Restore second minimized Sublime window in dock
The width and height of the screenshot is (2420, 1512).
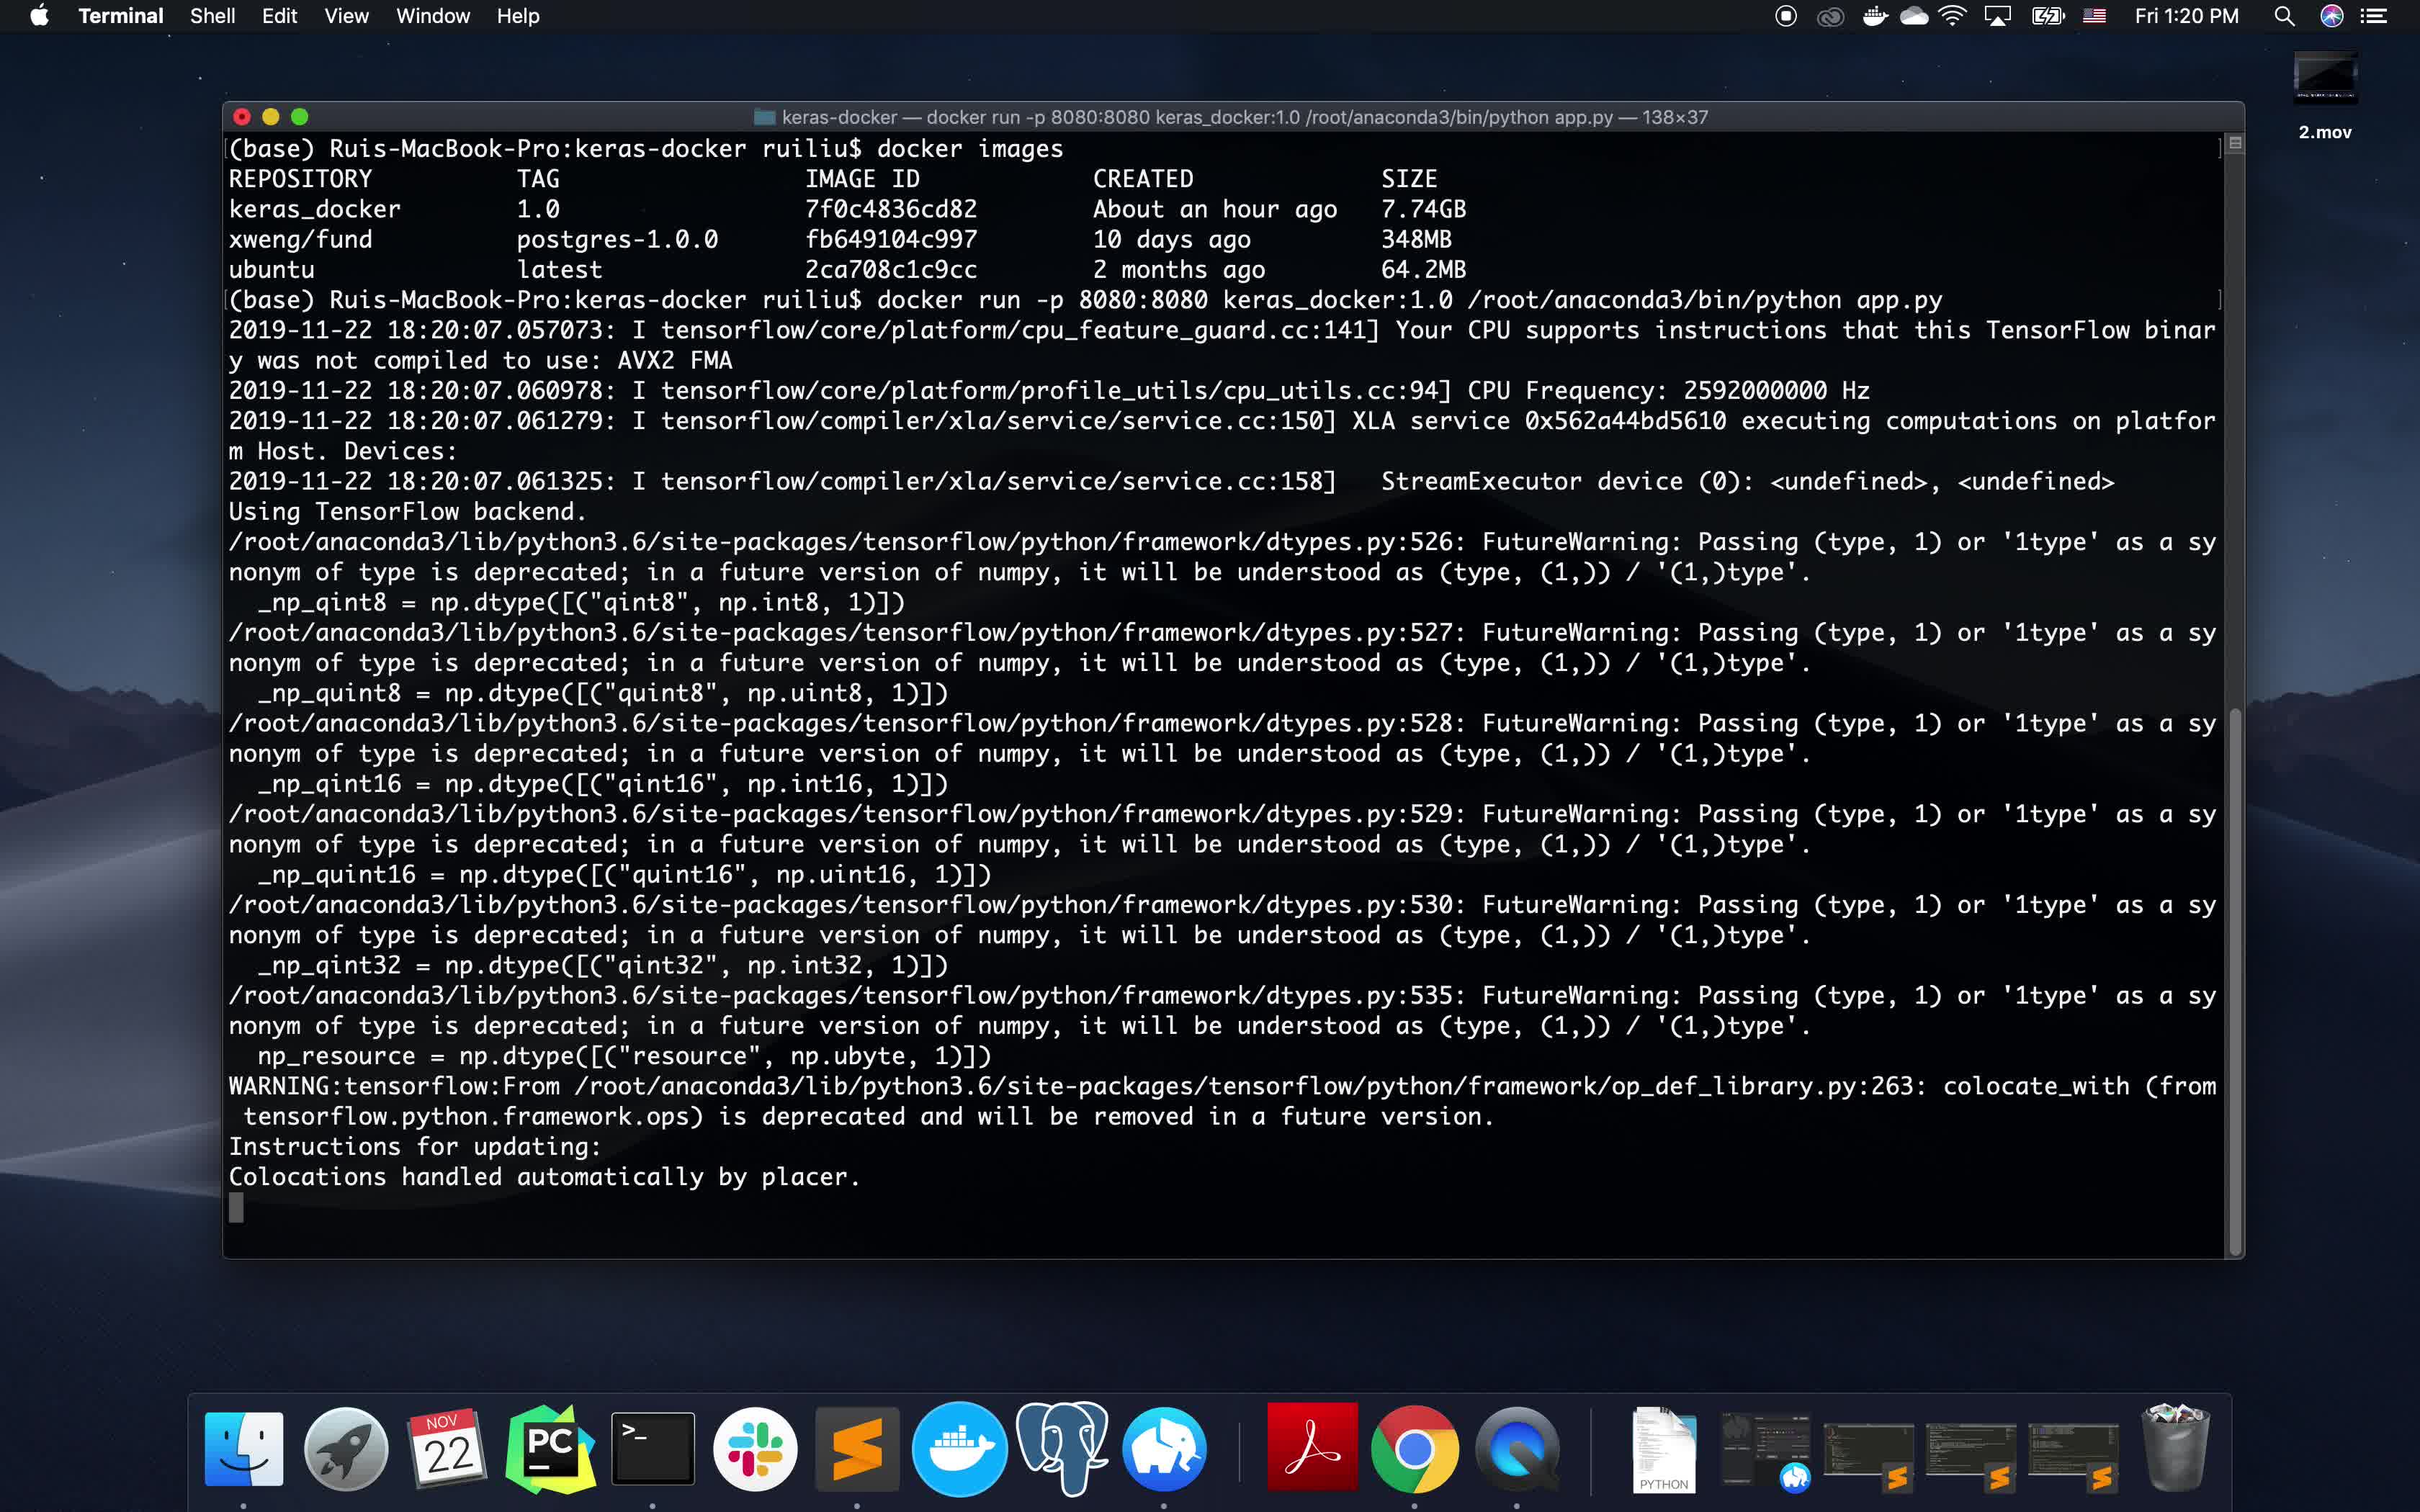(1971, 1453)
